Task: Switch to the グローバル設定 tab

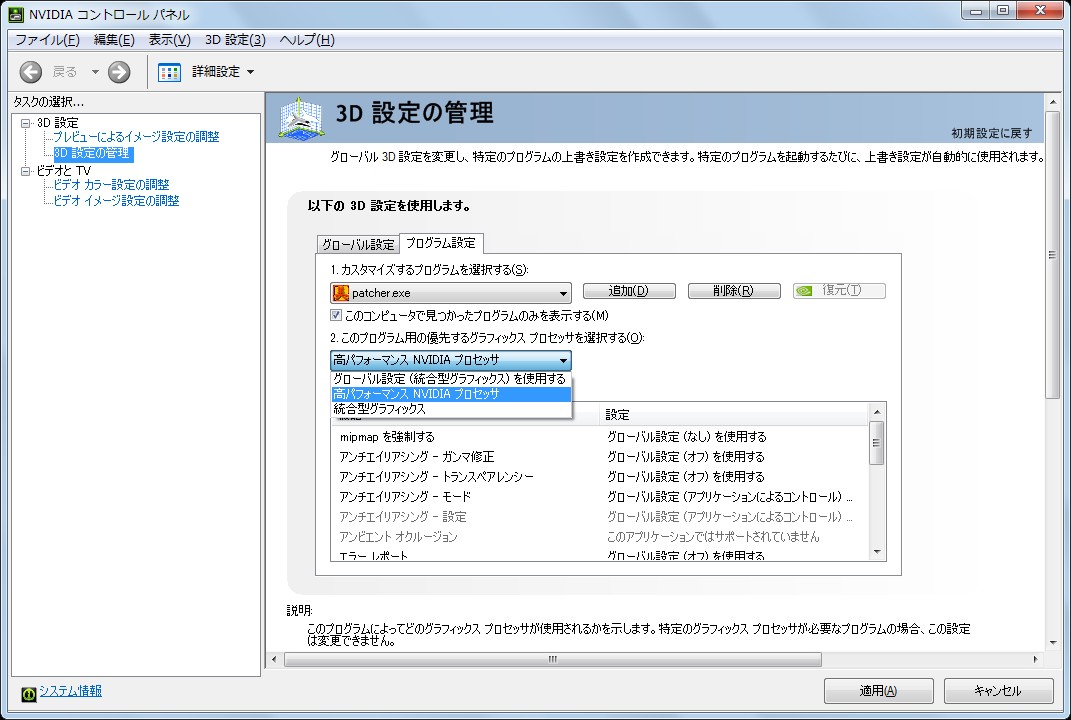Action: click(358, 245)
